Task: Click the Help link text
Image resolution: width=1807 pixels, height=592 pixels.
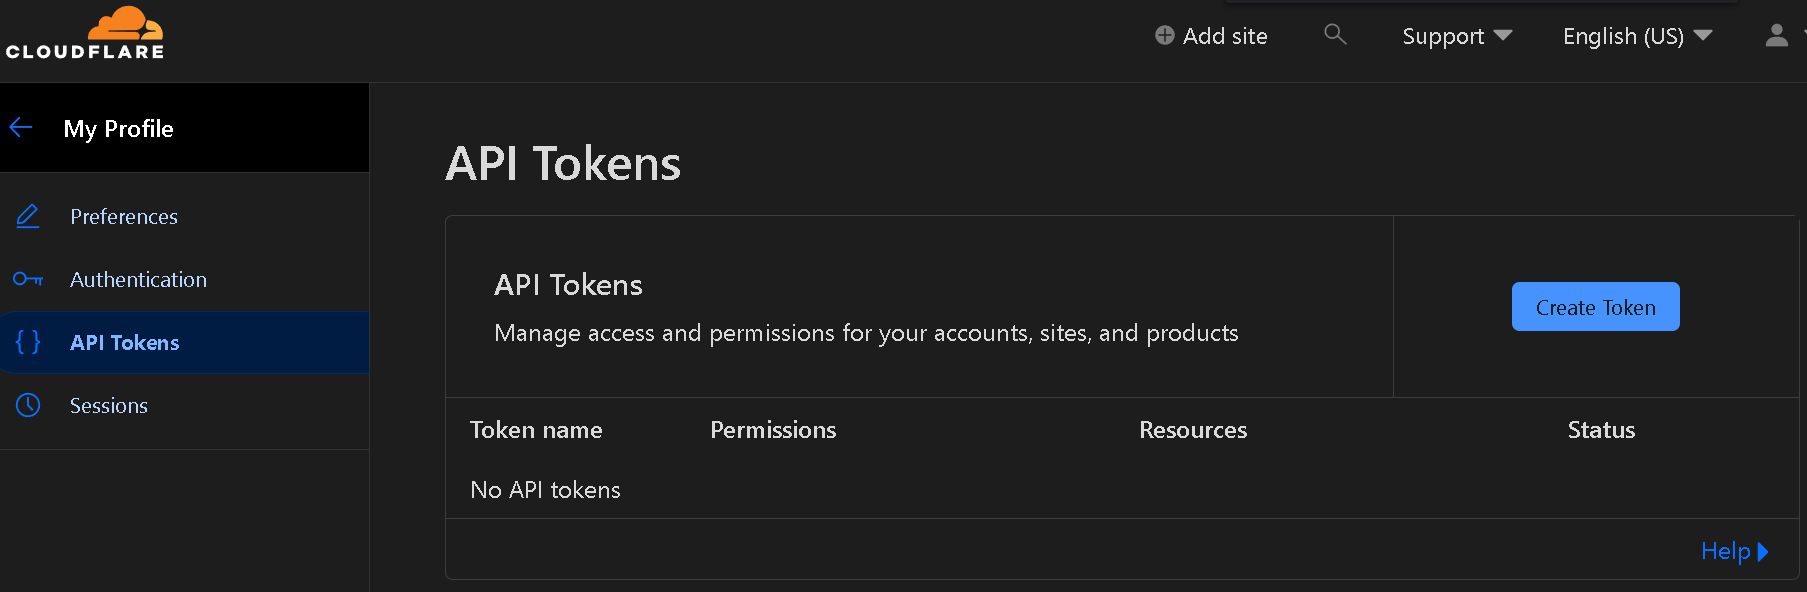Action: click(x=1725, y=551)
